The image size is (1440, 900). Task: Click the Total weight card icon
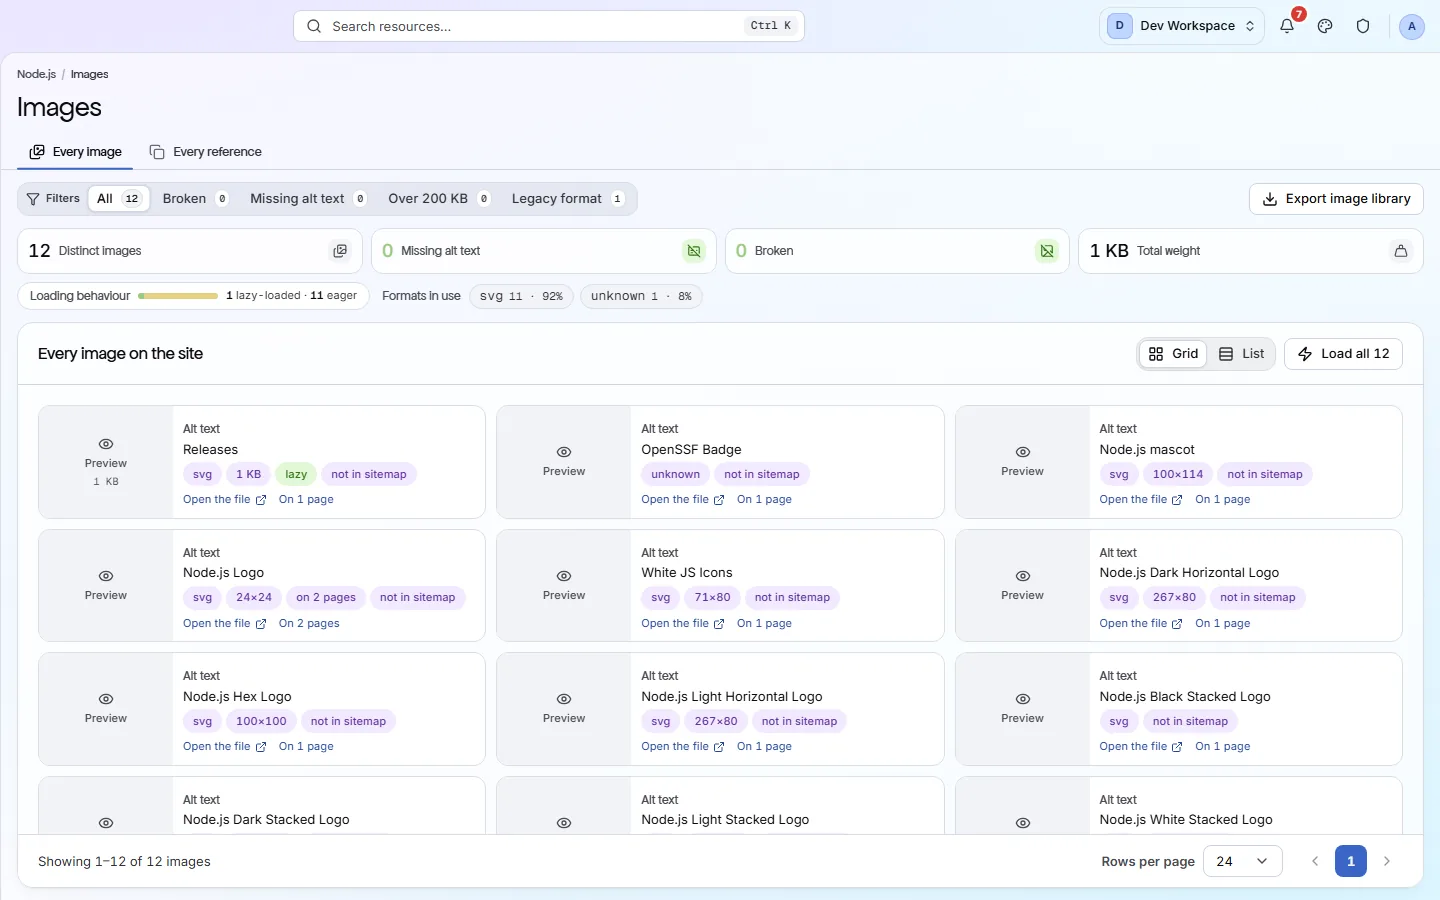tap(1401, 251)
